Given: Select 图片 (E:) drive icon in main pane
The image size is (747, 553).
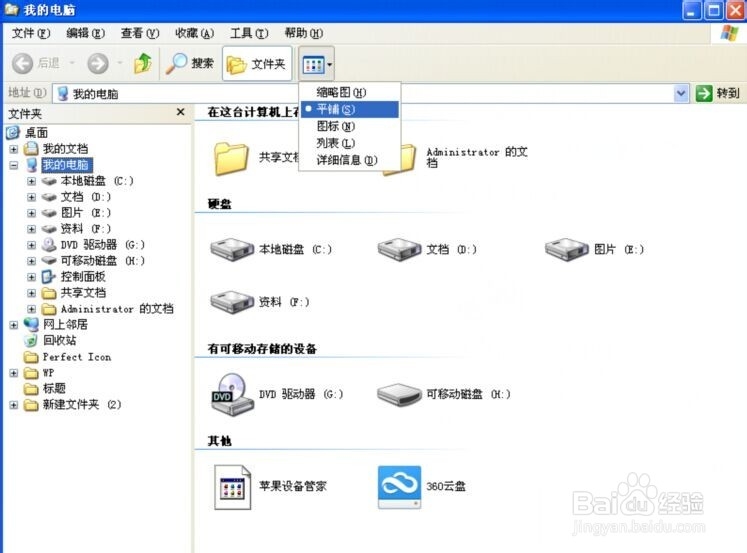Looking at the screenshot, I should pyautogui.click(x=567, y=250).
